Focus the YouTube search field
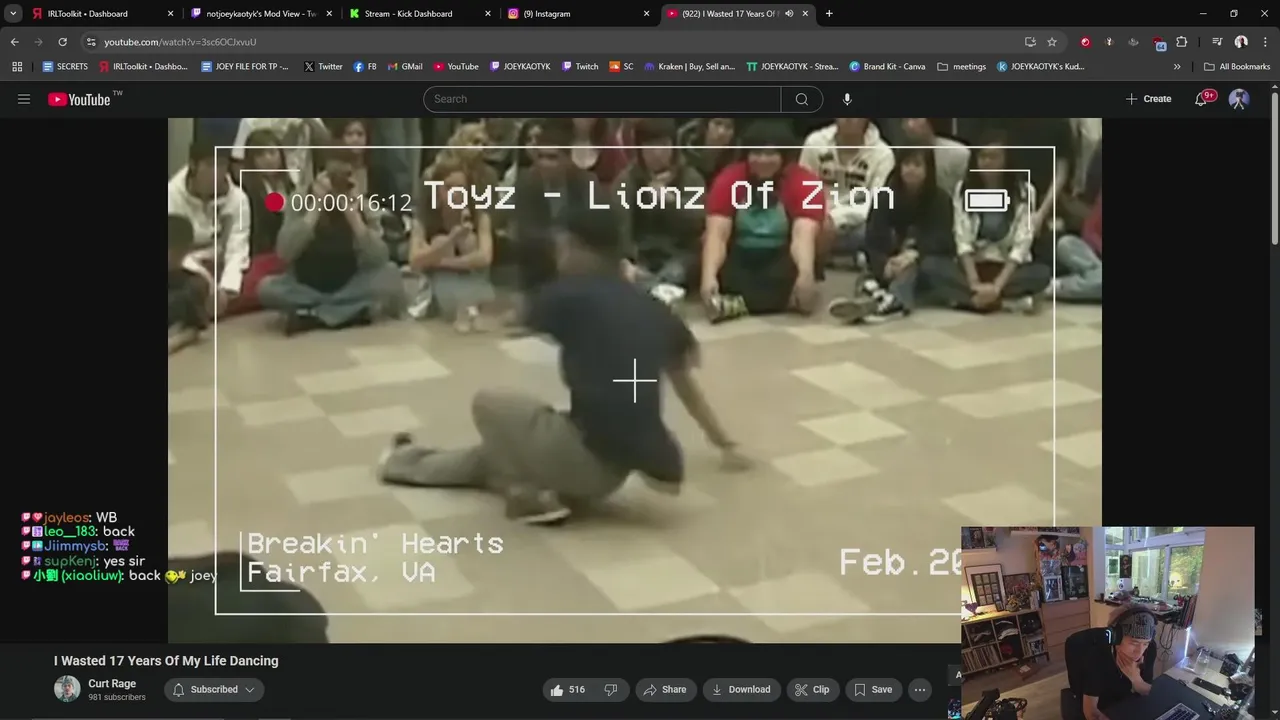 (x=602, y=99)
